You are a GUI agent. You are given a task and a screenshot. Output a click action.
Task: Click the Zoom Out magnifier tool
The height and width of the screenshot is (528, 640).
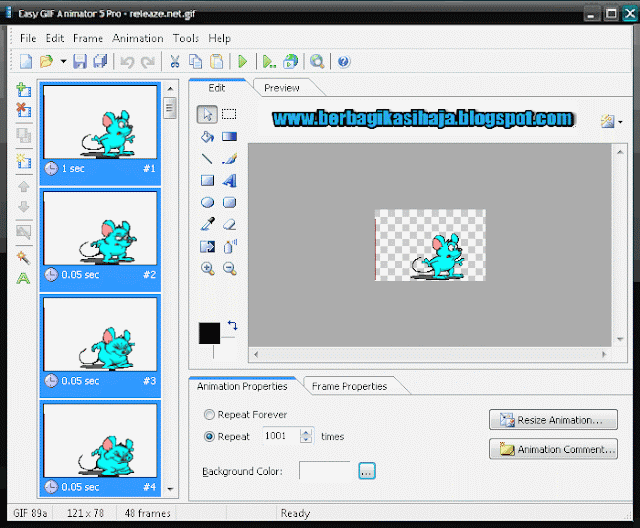tap(230, 268)
